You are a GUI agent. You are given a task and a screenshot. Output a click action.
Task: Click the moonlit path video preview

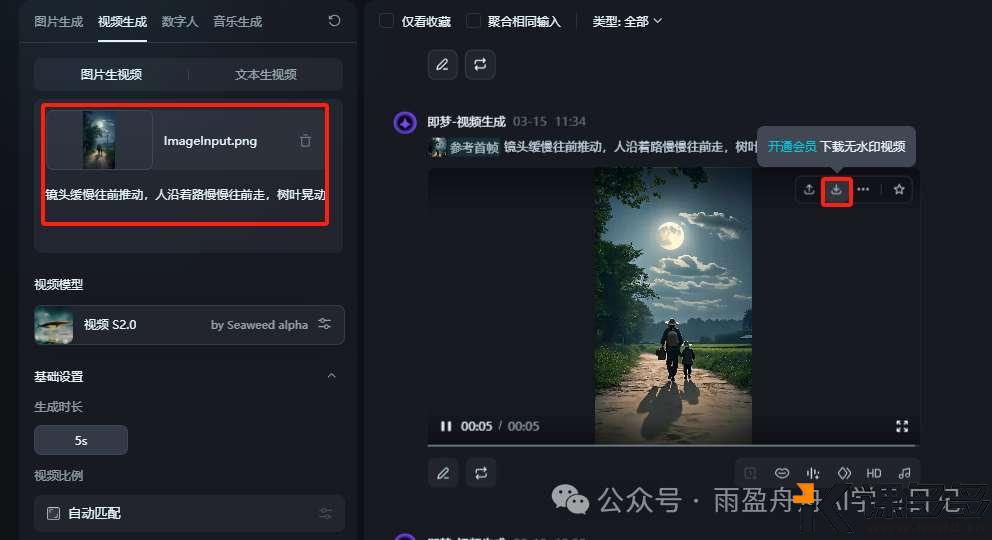(673, 305)
